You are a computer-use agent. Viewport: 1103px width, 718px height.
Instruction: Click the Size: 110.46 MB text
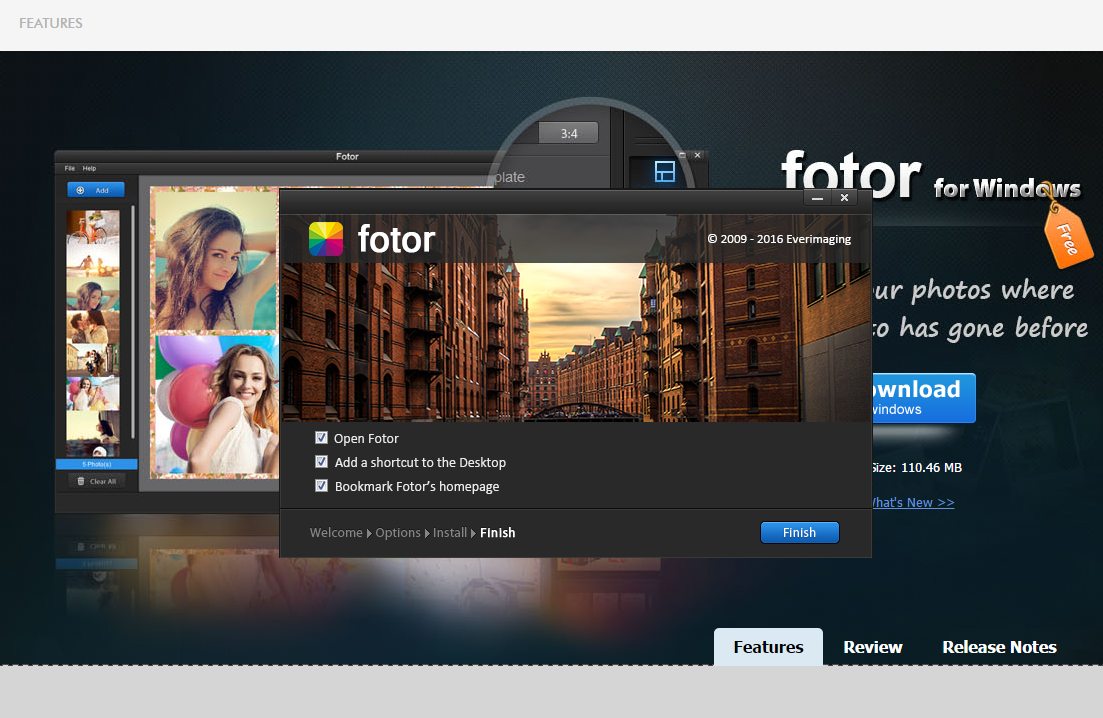click(916, 468)
